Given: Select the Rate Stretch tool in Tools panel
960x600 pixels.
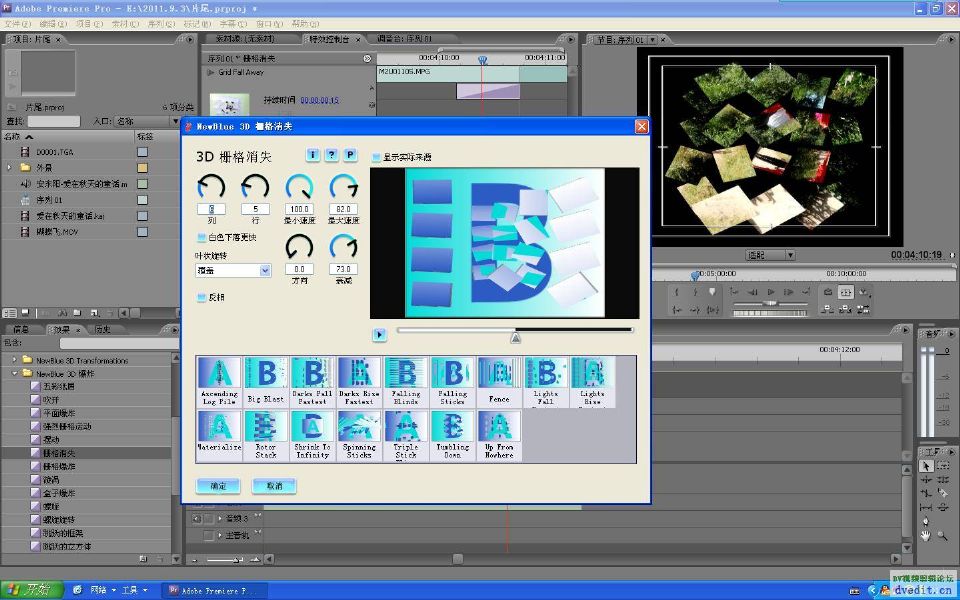Looking at the screenshot, I should point(926,493).
